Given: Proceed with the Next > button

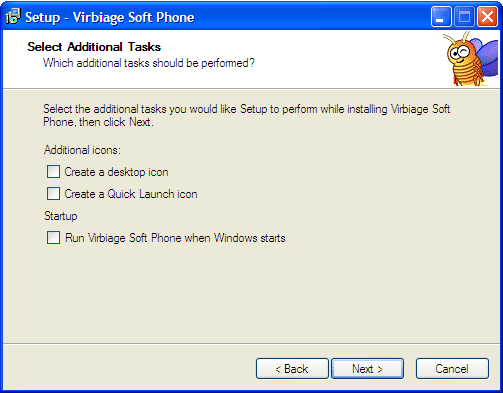Looking at the screenshot, I should click(367, 369).
